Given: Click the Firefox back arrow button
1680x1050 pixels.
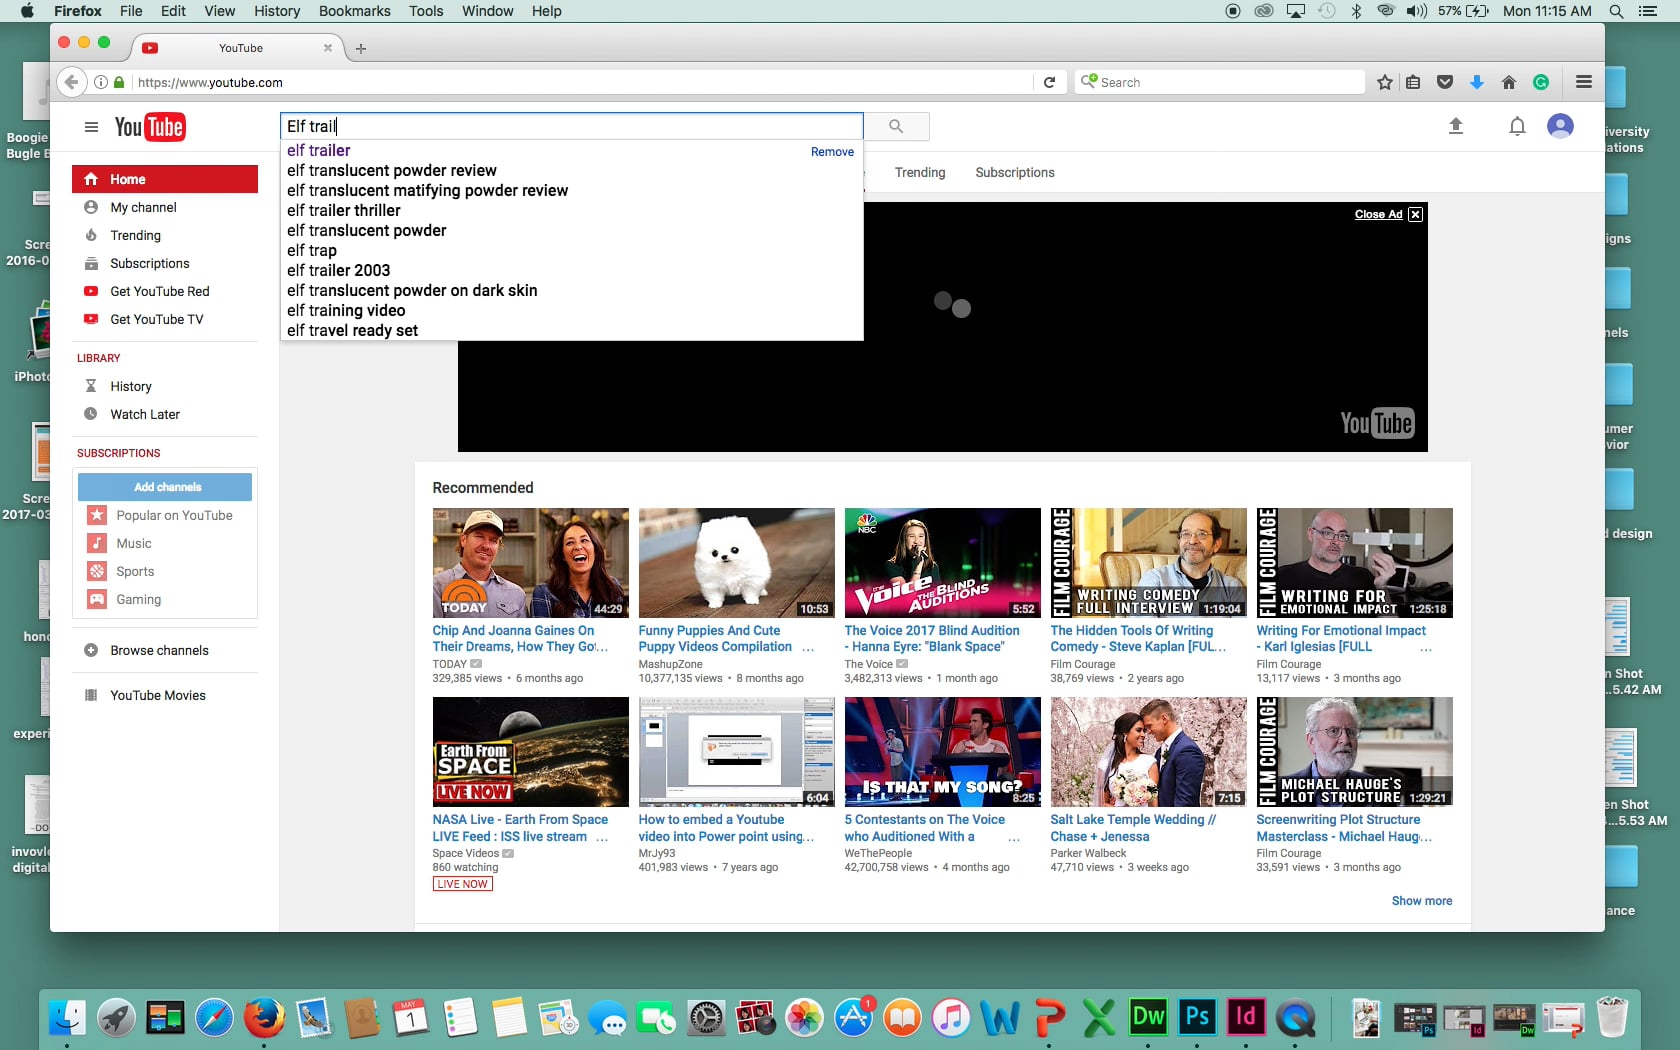Looking at the screenshot, I should click(x=71, y=82).
